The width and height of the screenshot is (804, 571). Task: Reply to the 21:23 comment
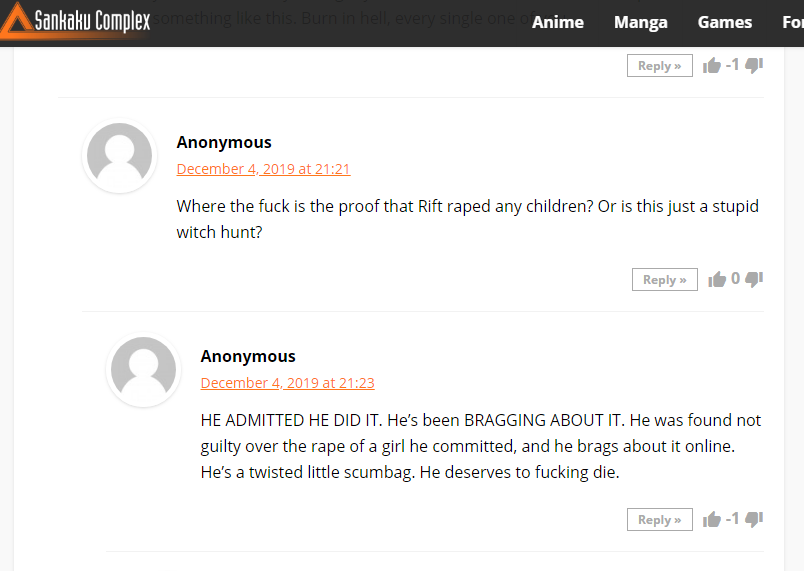pos(659,519)
